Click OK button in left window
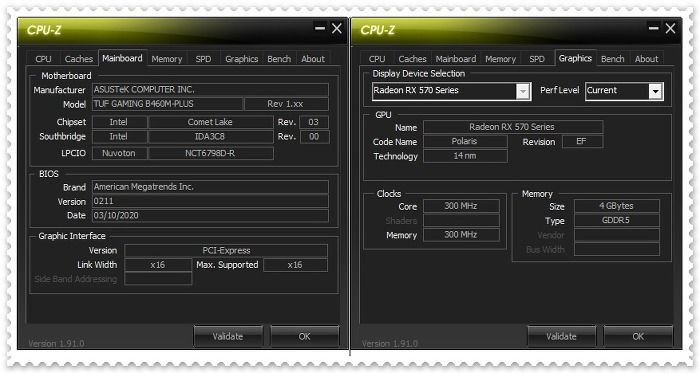700x373 pixels. pos(304,336)
